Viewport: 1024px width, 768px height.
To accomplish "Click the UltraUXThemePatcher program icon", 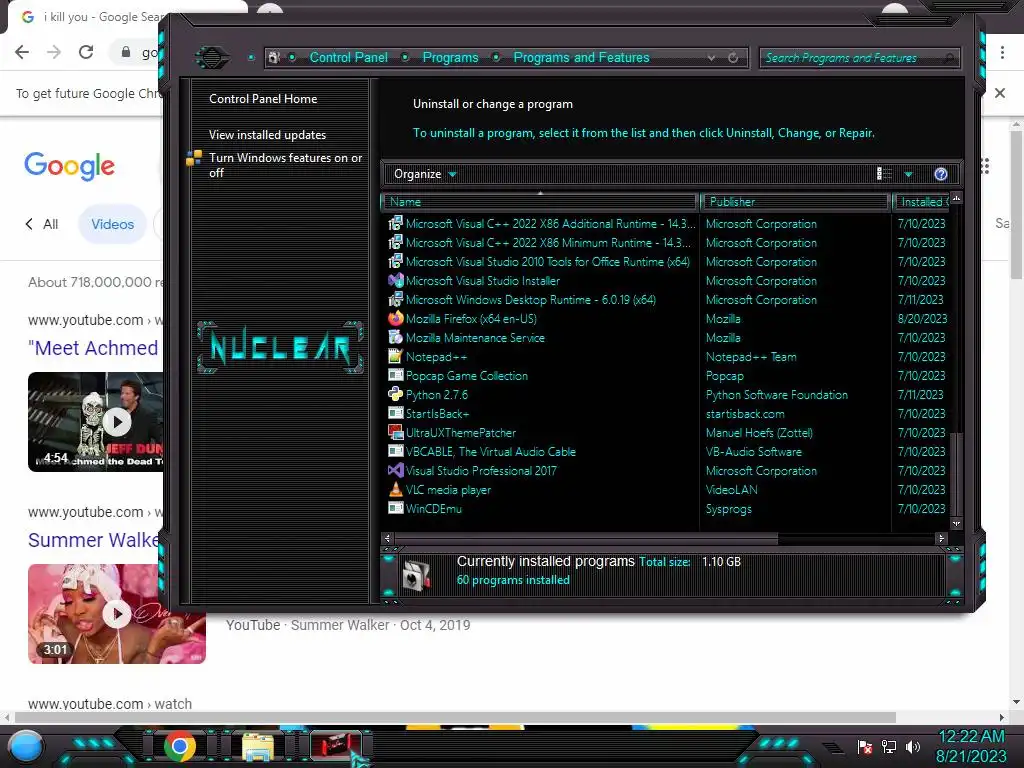I will coord(395,432).
